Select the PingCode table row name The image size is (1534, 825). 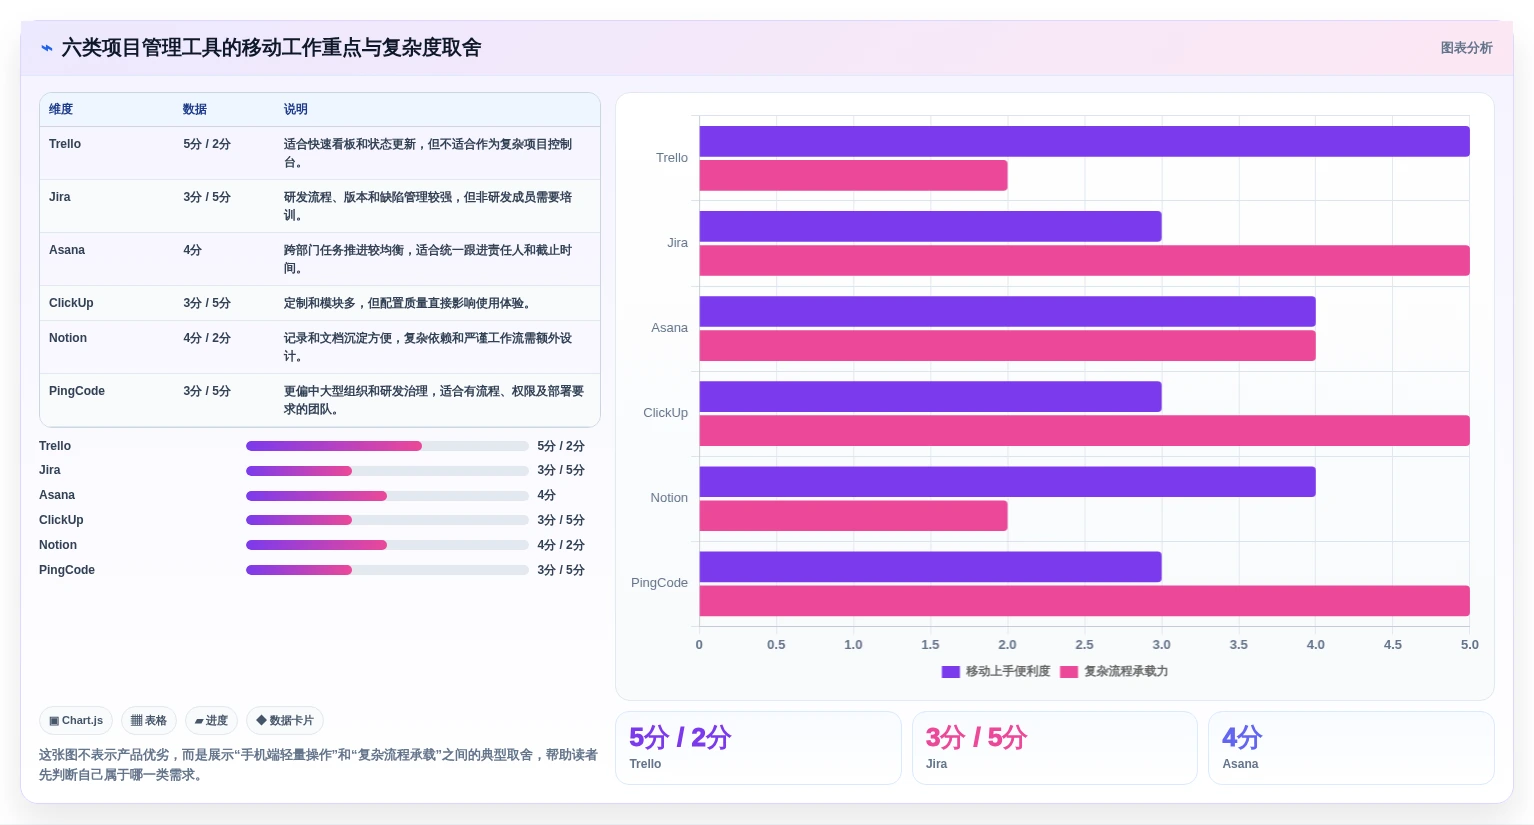coord(77,391)
